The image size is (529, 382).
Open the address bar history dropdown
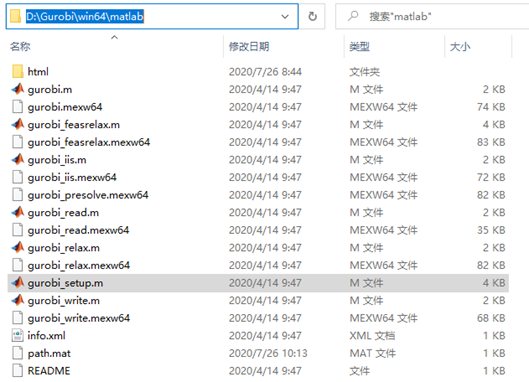click(285, 16)
